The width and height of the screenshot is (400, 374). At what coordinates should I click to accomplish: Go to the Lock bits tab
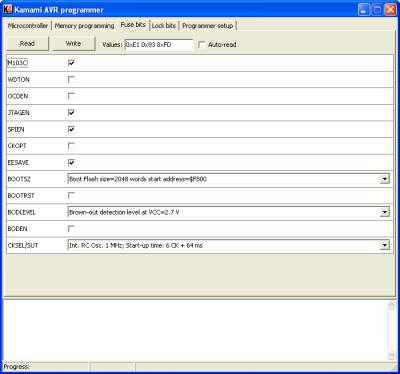click(x=164, y=26)
